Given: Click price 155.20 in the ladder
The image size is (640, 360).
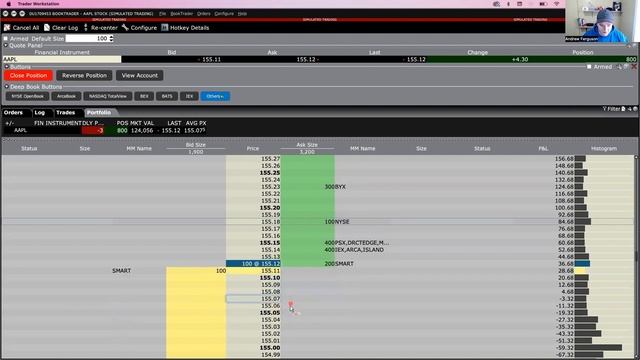Looking at the screenshot, I should [x=270, y=208].
